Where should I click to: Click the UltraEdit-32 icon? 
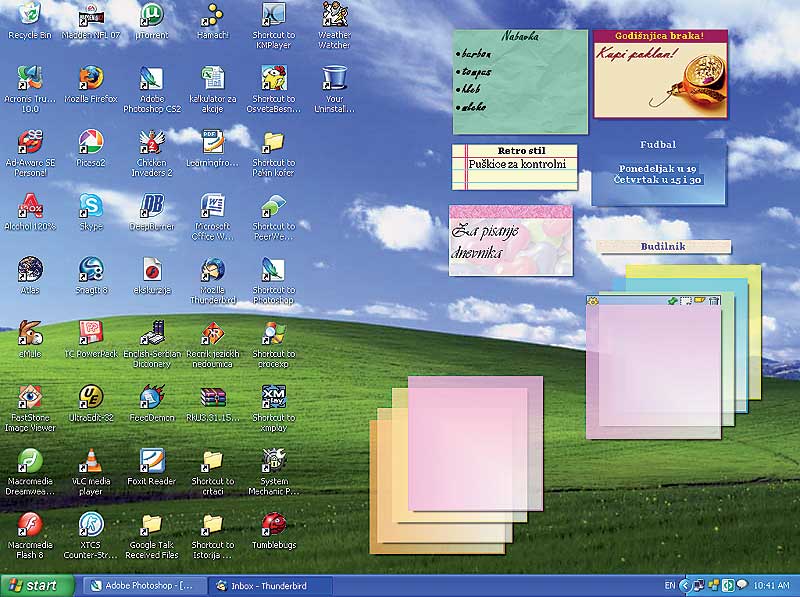coord(91,396)
